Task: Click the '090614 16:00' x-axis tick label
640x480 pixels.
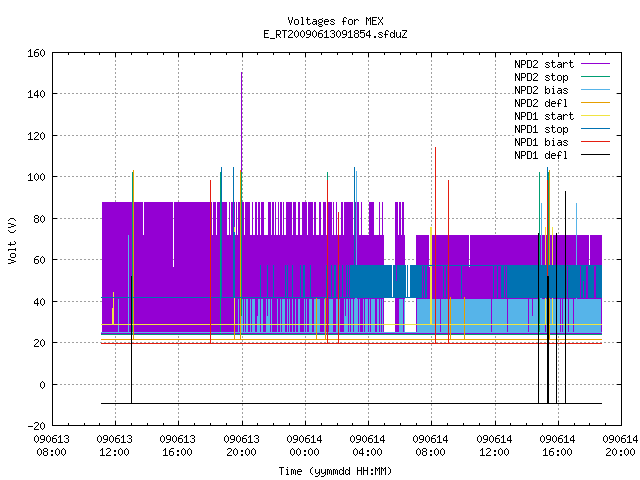Action: tap(557, 446)
